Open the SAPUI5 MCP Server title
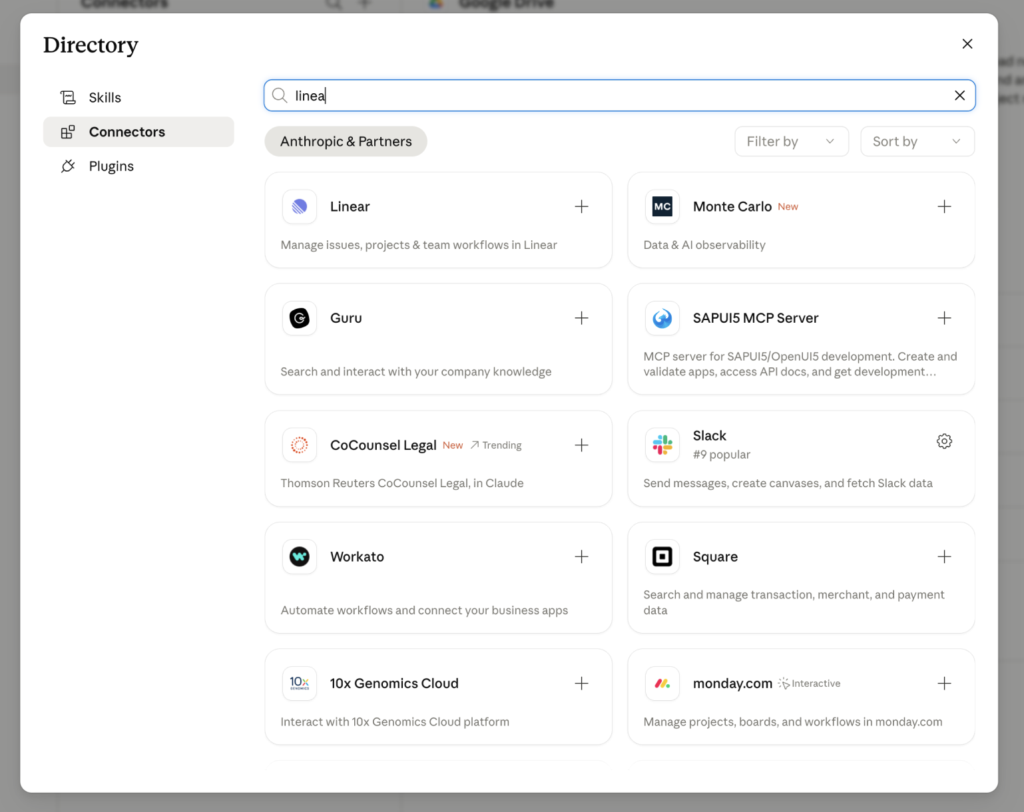The image size is (1024, 812). click(x=756, y=318)
